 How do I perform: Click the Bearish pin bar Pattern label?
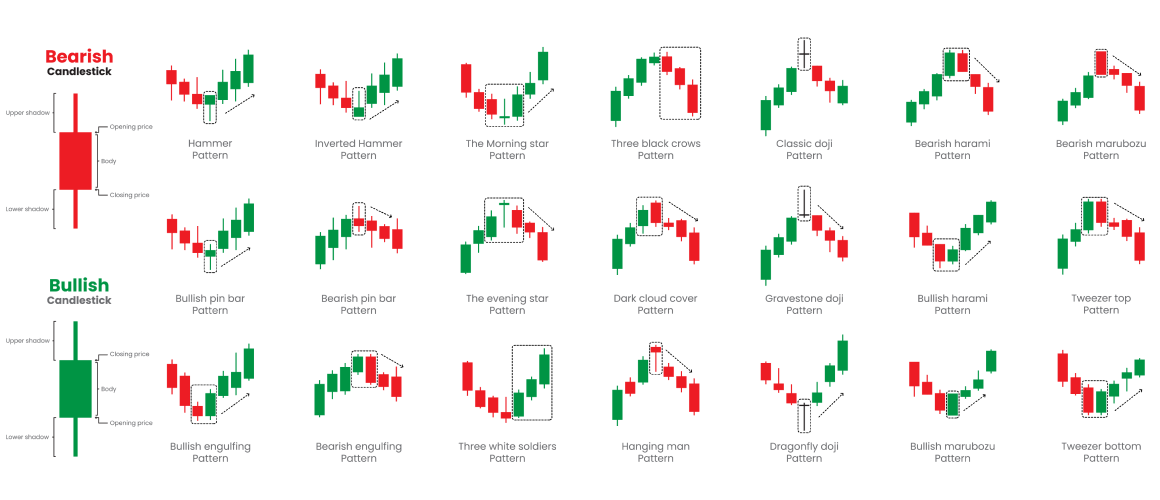point(359,304)
